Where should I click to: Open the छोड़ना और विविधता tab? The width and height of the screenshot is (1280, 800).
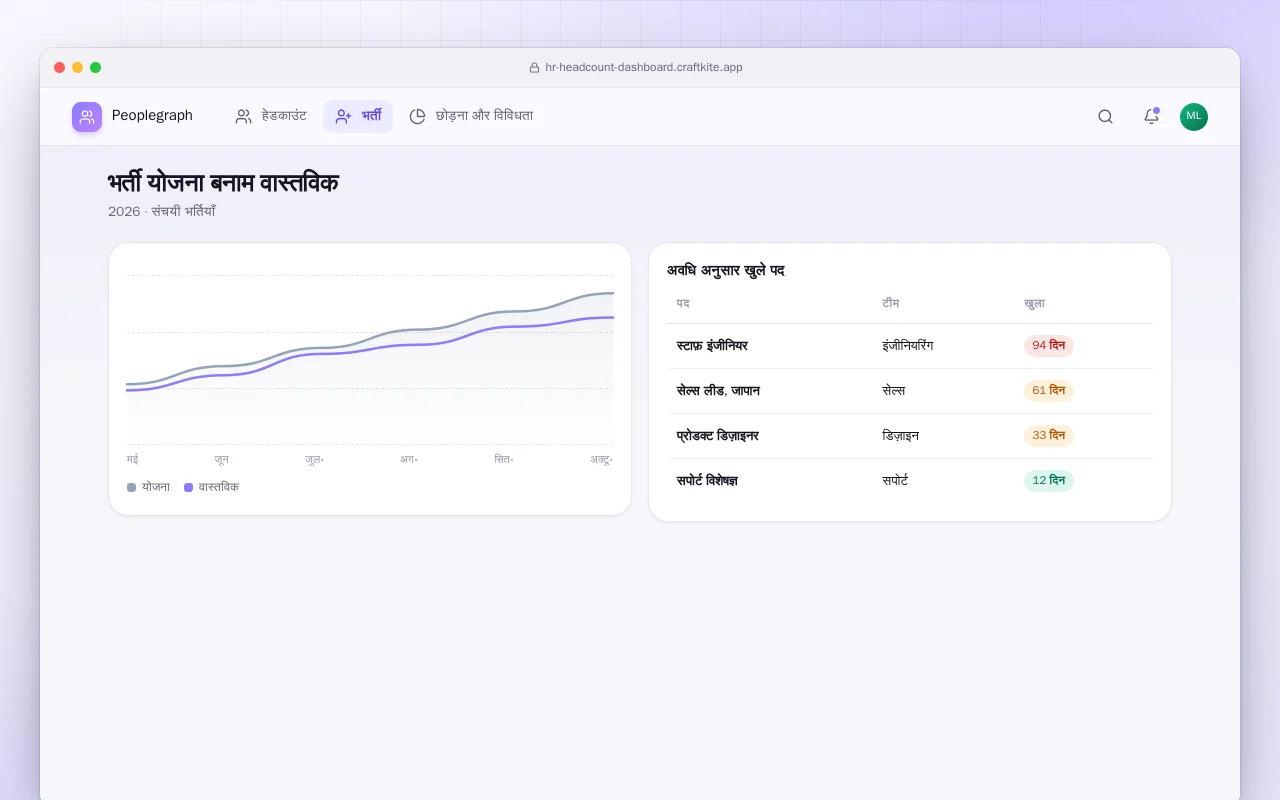point(471,116)
